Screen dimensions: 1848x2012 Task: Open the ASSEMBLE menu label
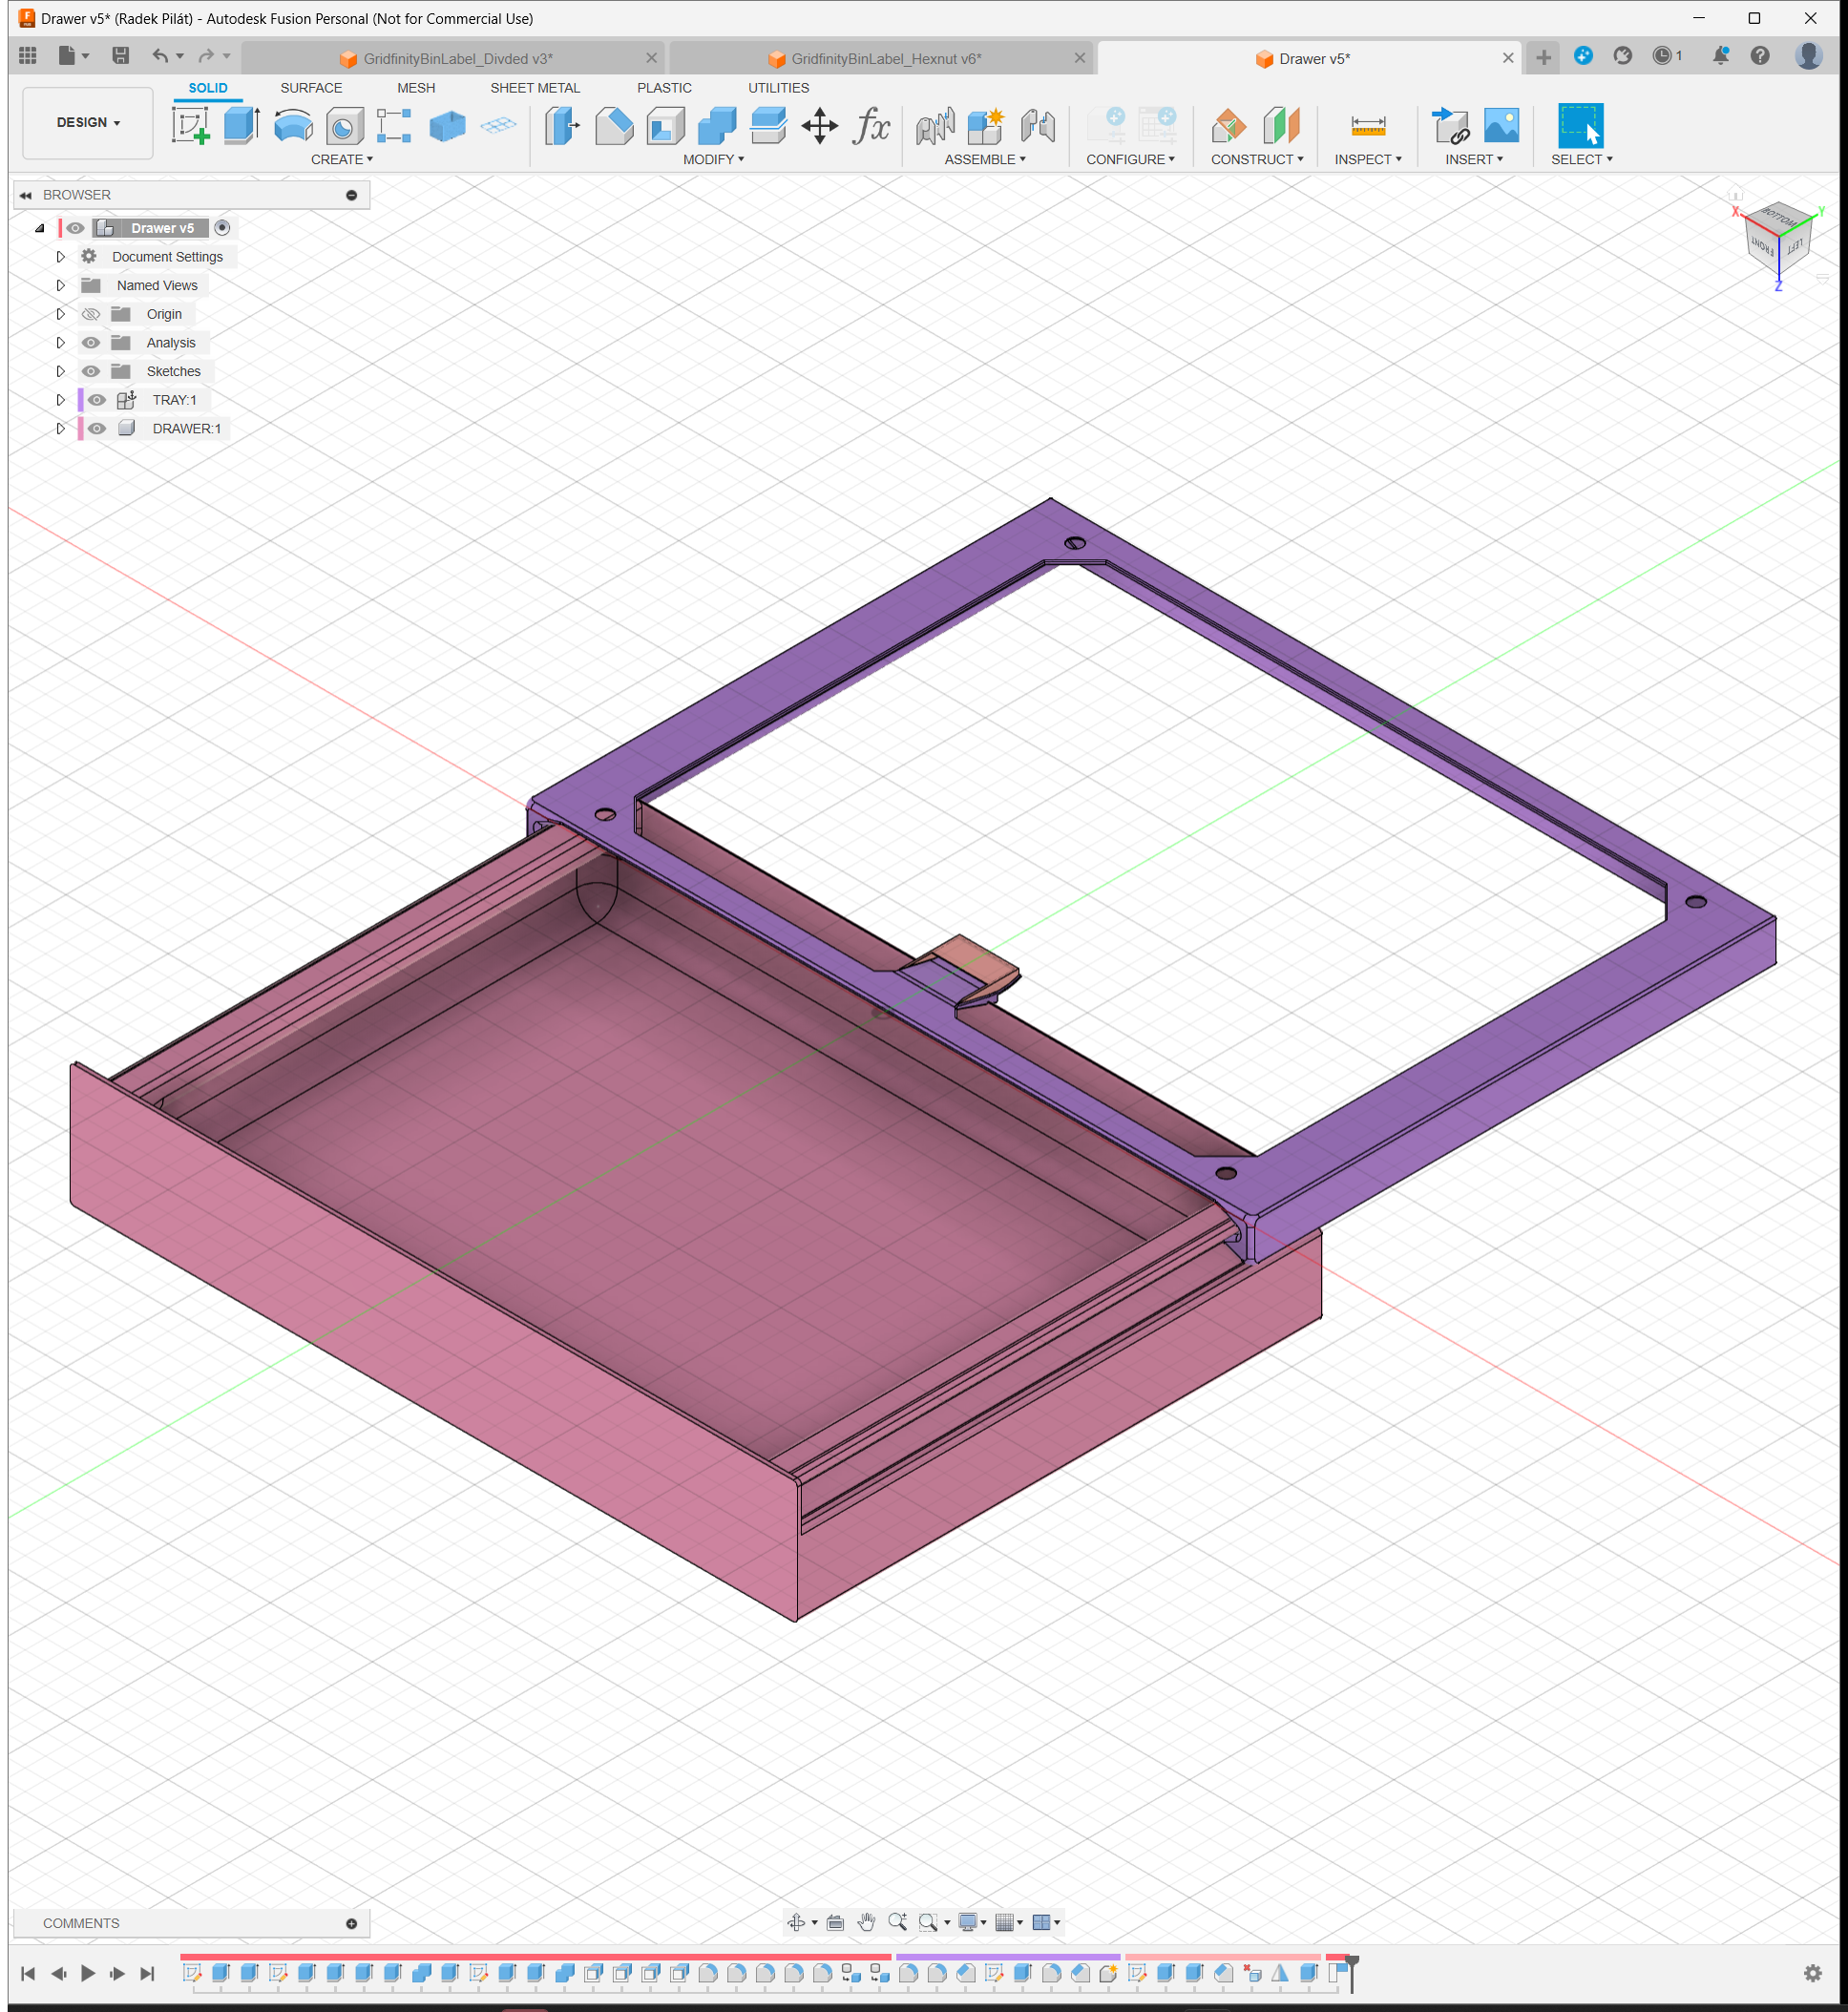point(985,160)
